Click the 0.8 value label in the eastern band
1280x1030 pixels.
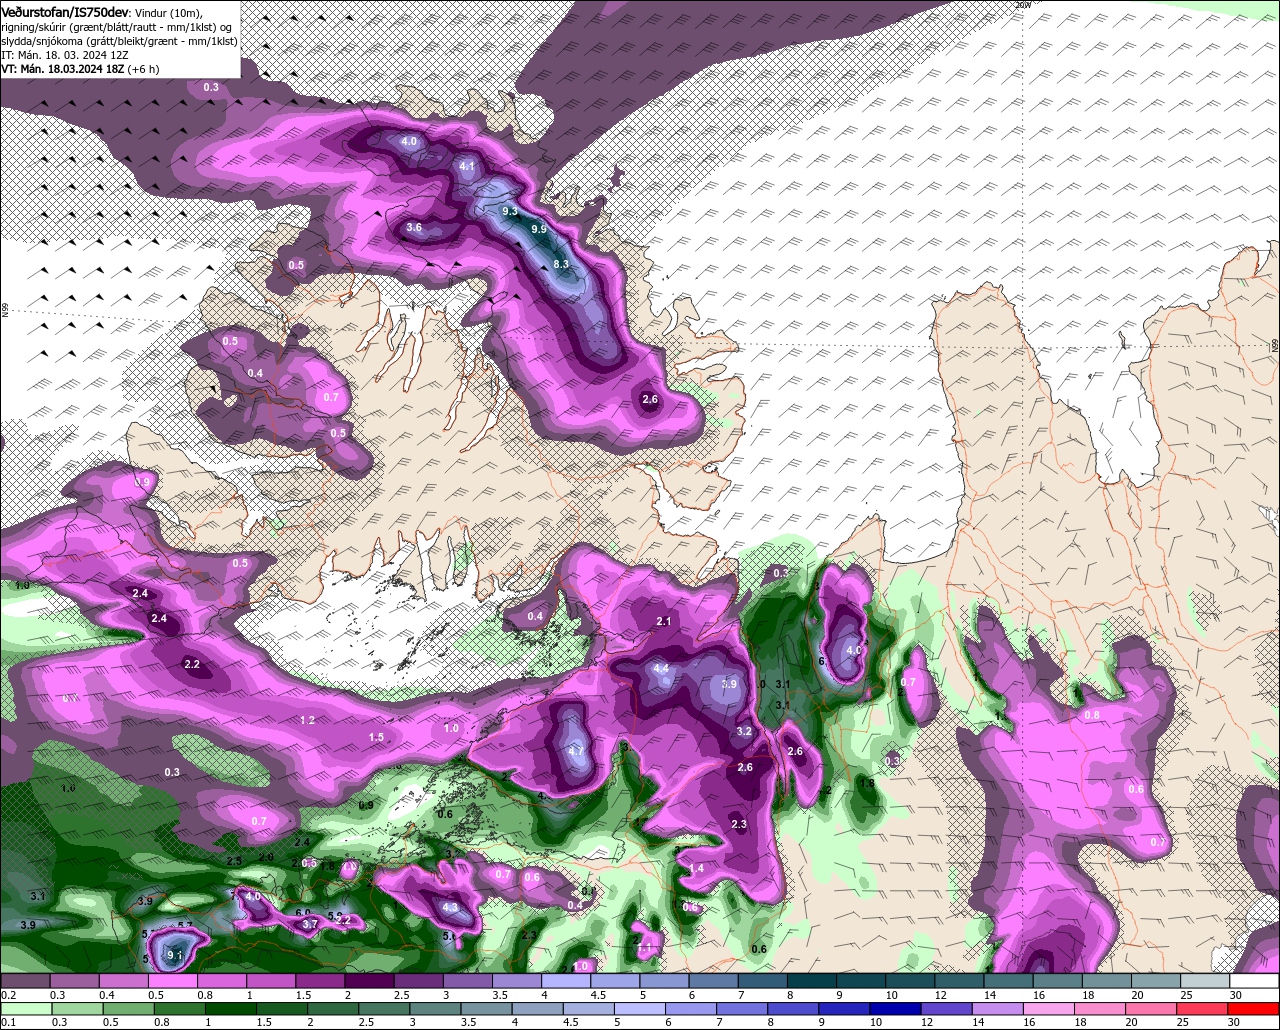1092,715
